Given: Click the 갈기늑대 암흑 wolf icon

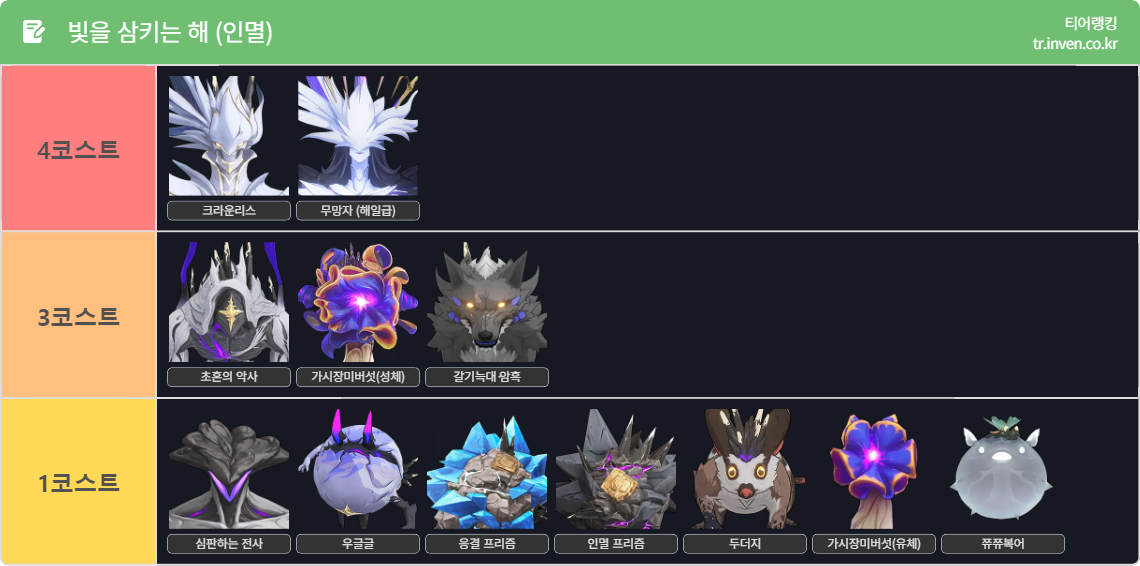Looking at the screenshot, I should tap(487, 302).
